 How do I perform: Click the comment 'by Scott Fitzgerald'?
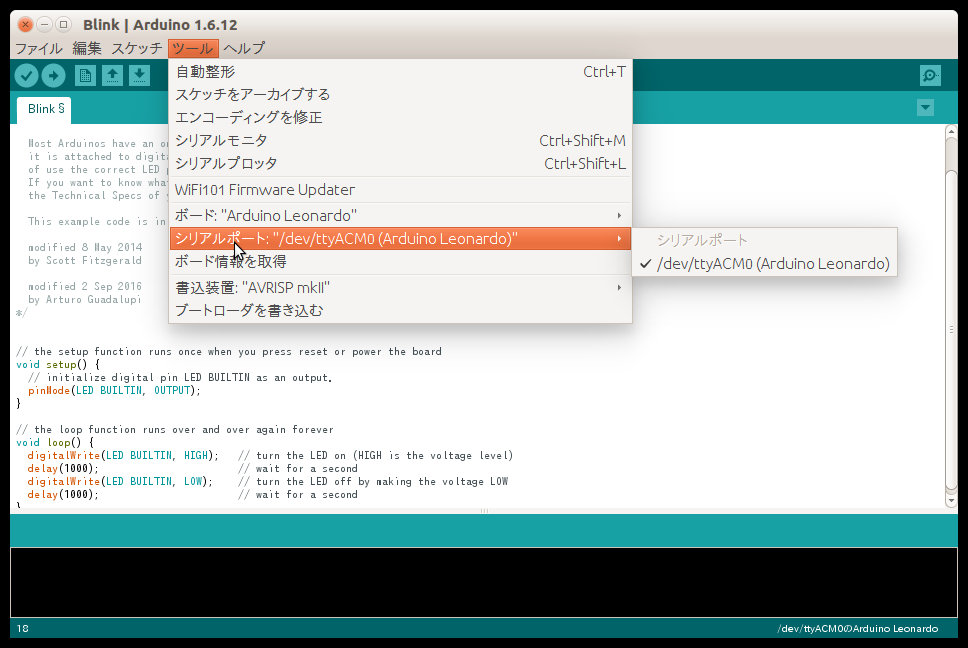coord(85,260)
